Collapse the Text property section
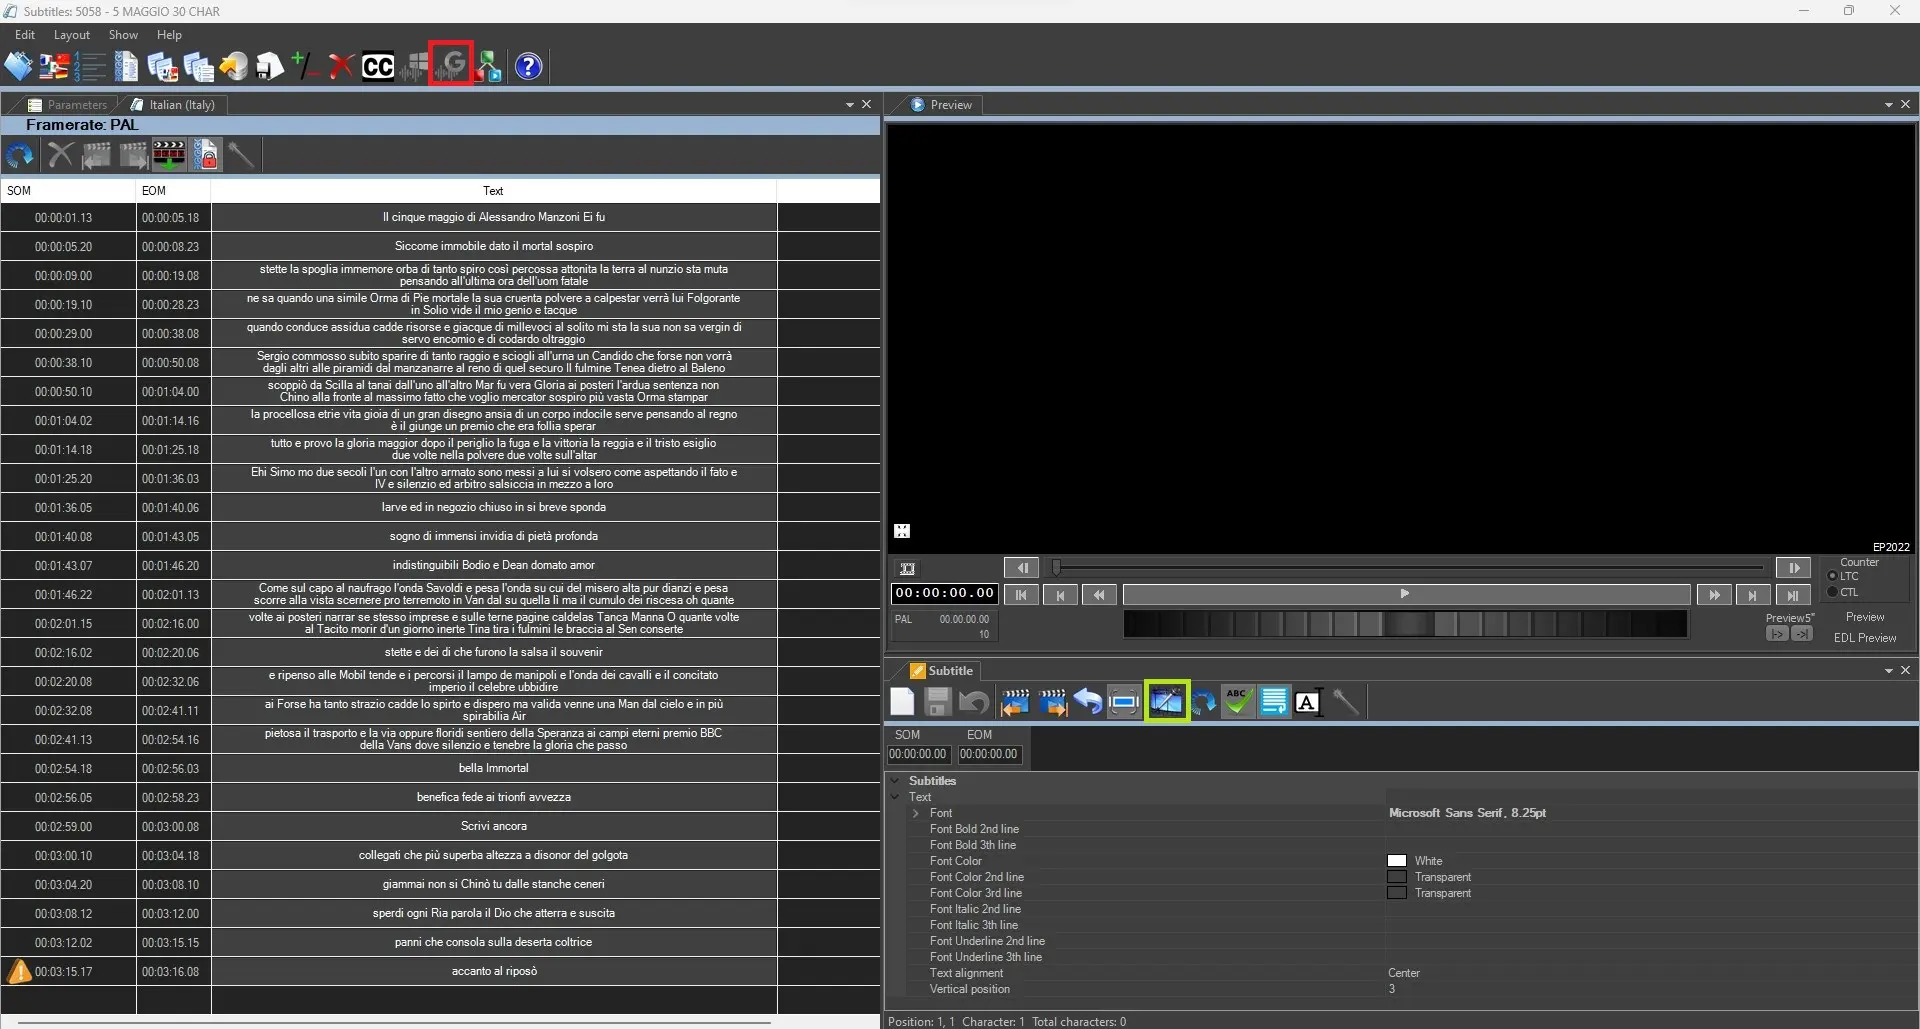 895,797
